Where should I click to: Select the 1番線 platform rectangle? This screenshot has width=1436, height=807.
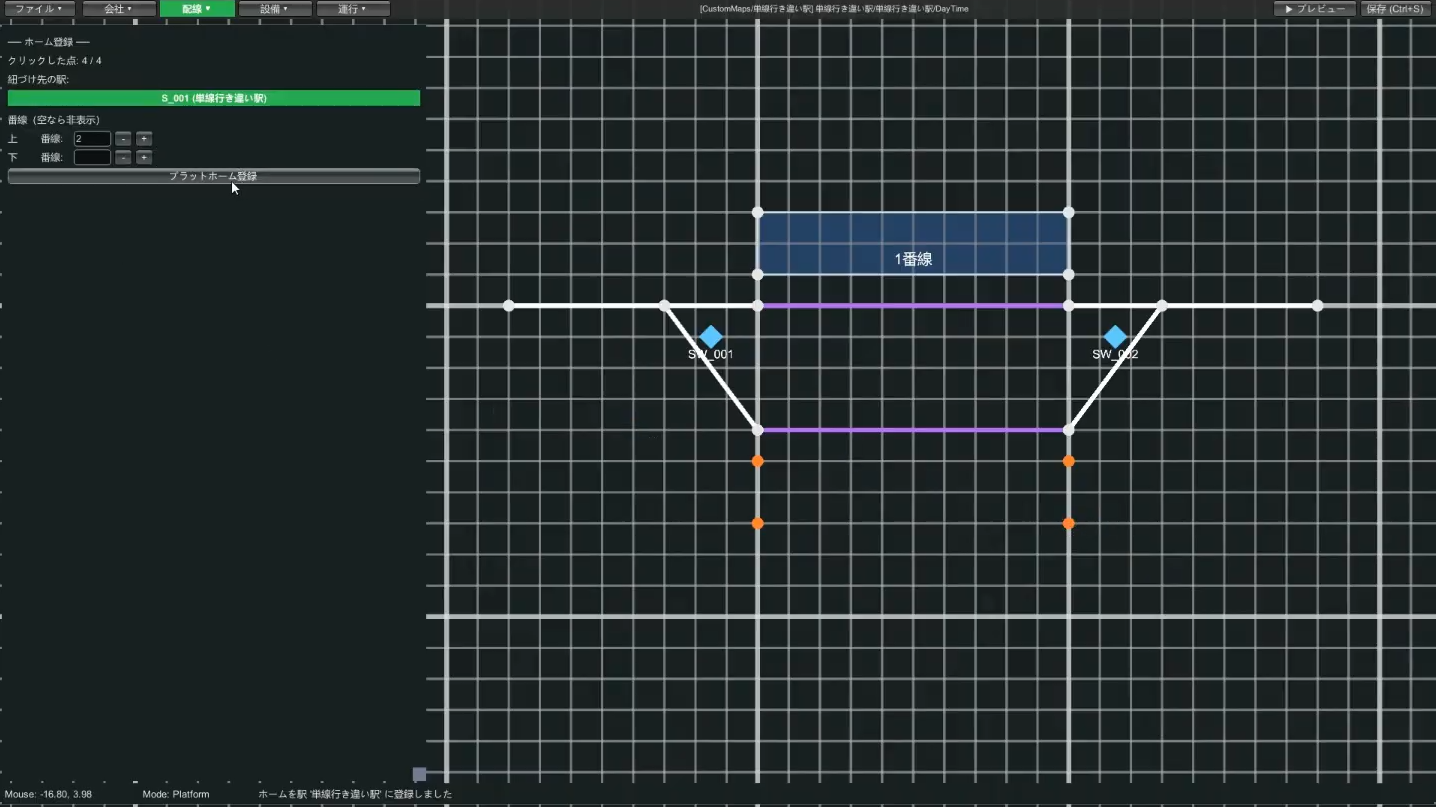click(913, 243)
